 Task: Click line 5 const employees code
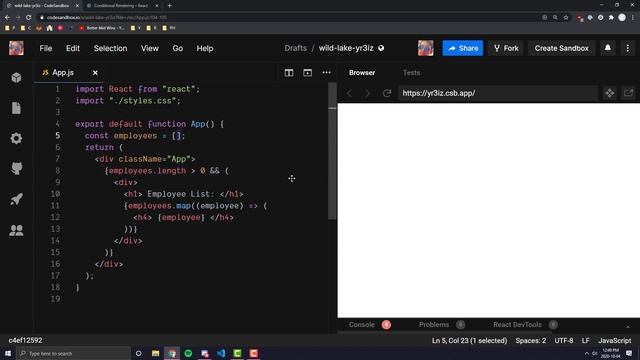135,136
